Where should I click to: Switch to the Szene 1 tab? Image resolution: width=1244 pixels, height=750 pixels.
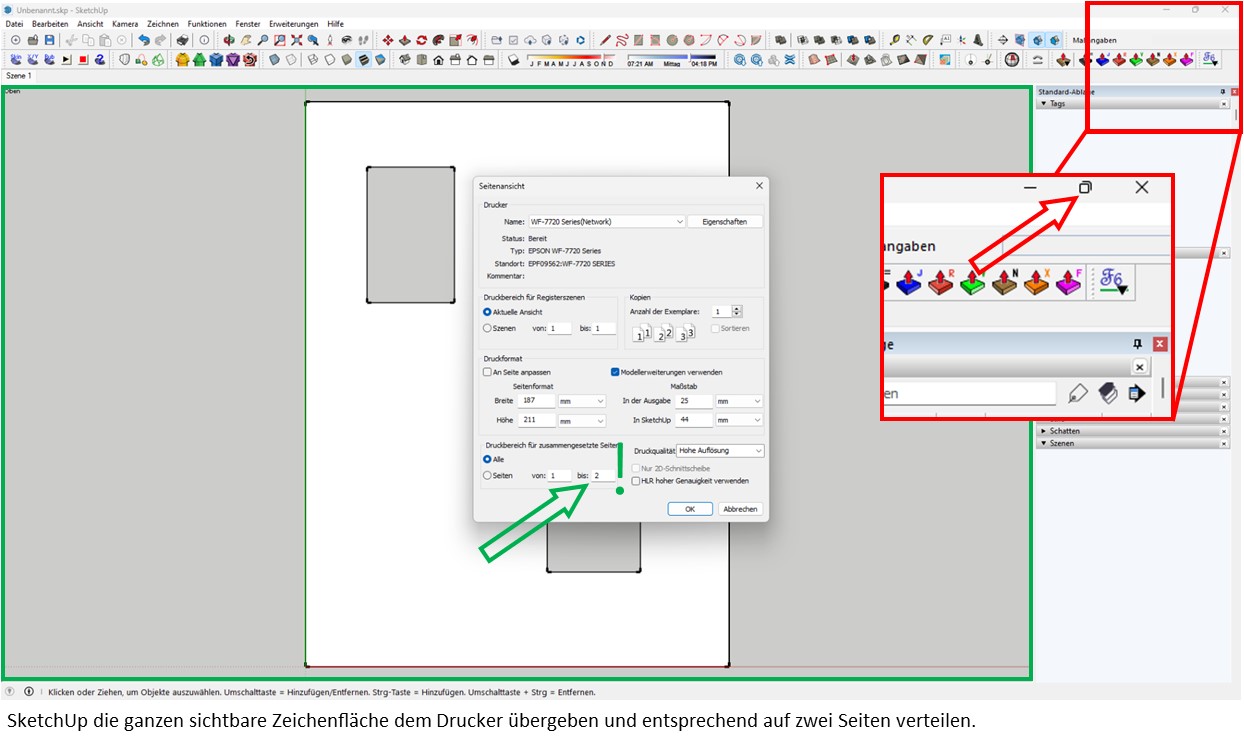point(18,76)
